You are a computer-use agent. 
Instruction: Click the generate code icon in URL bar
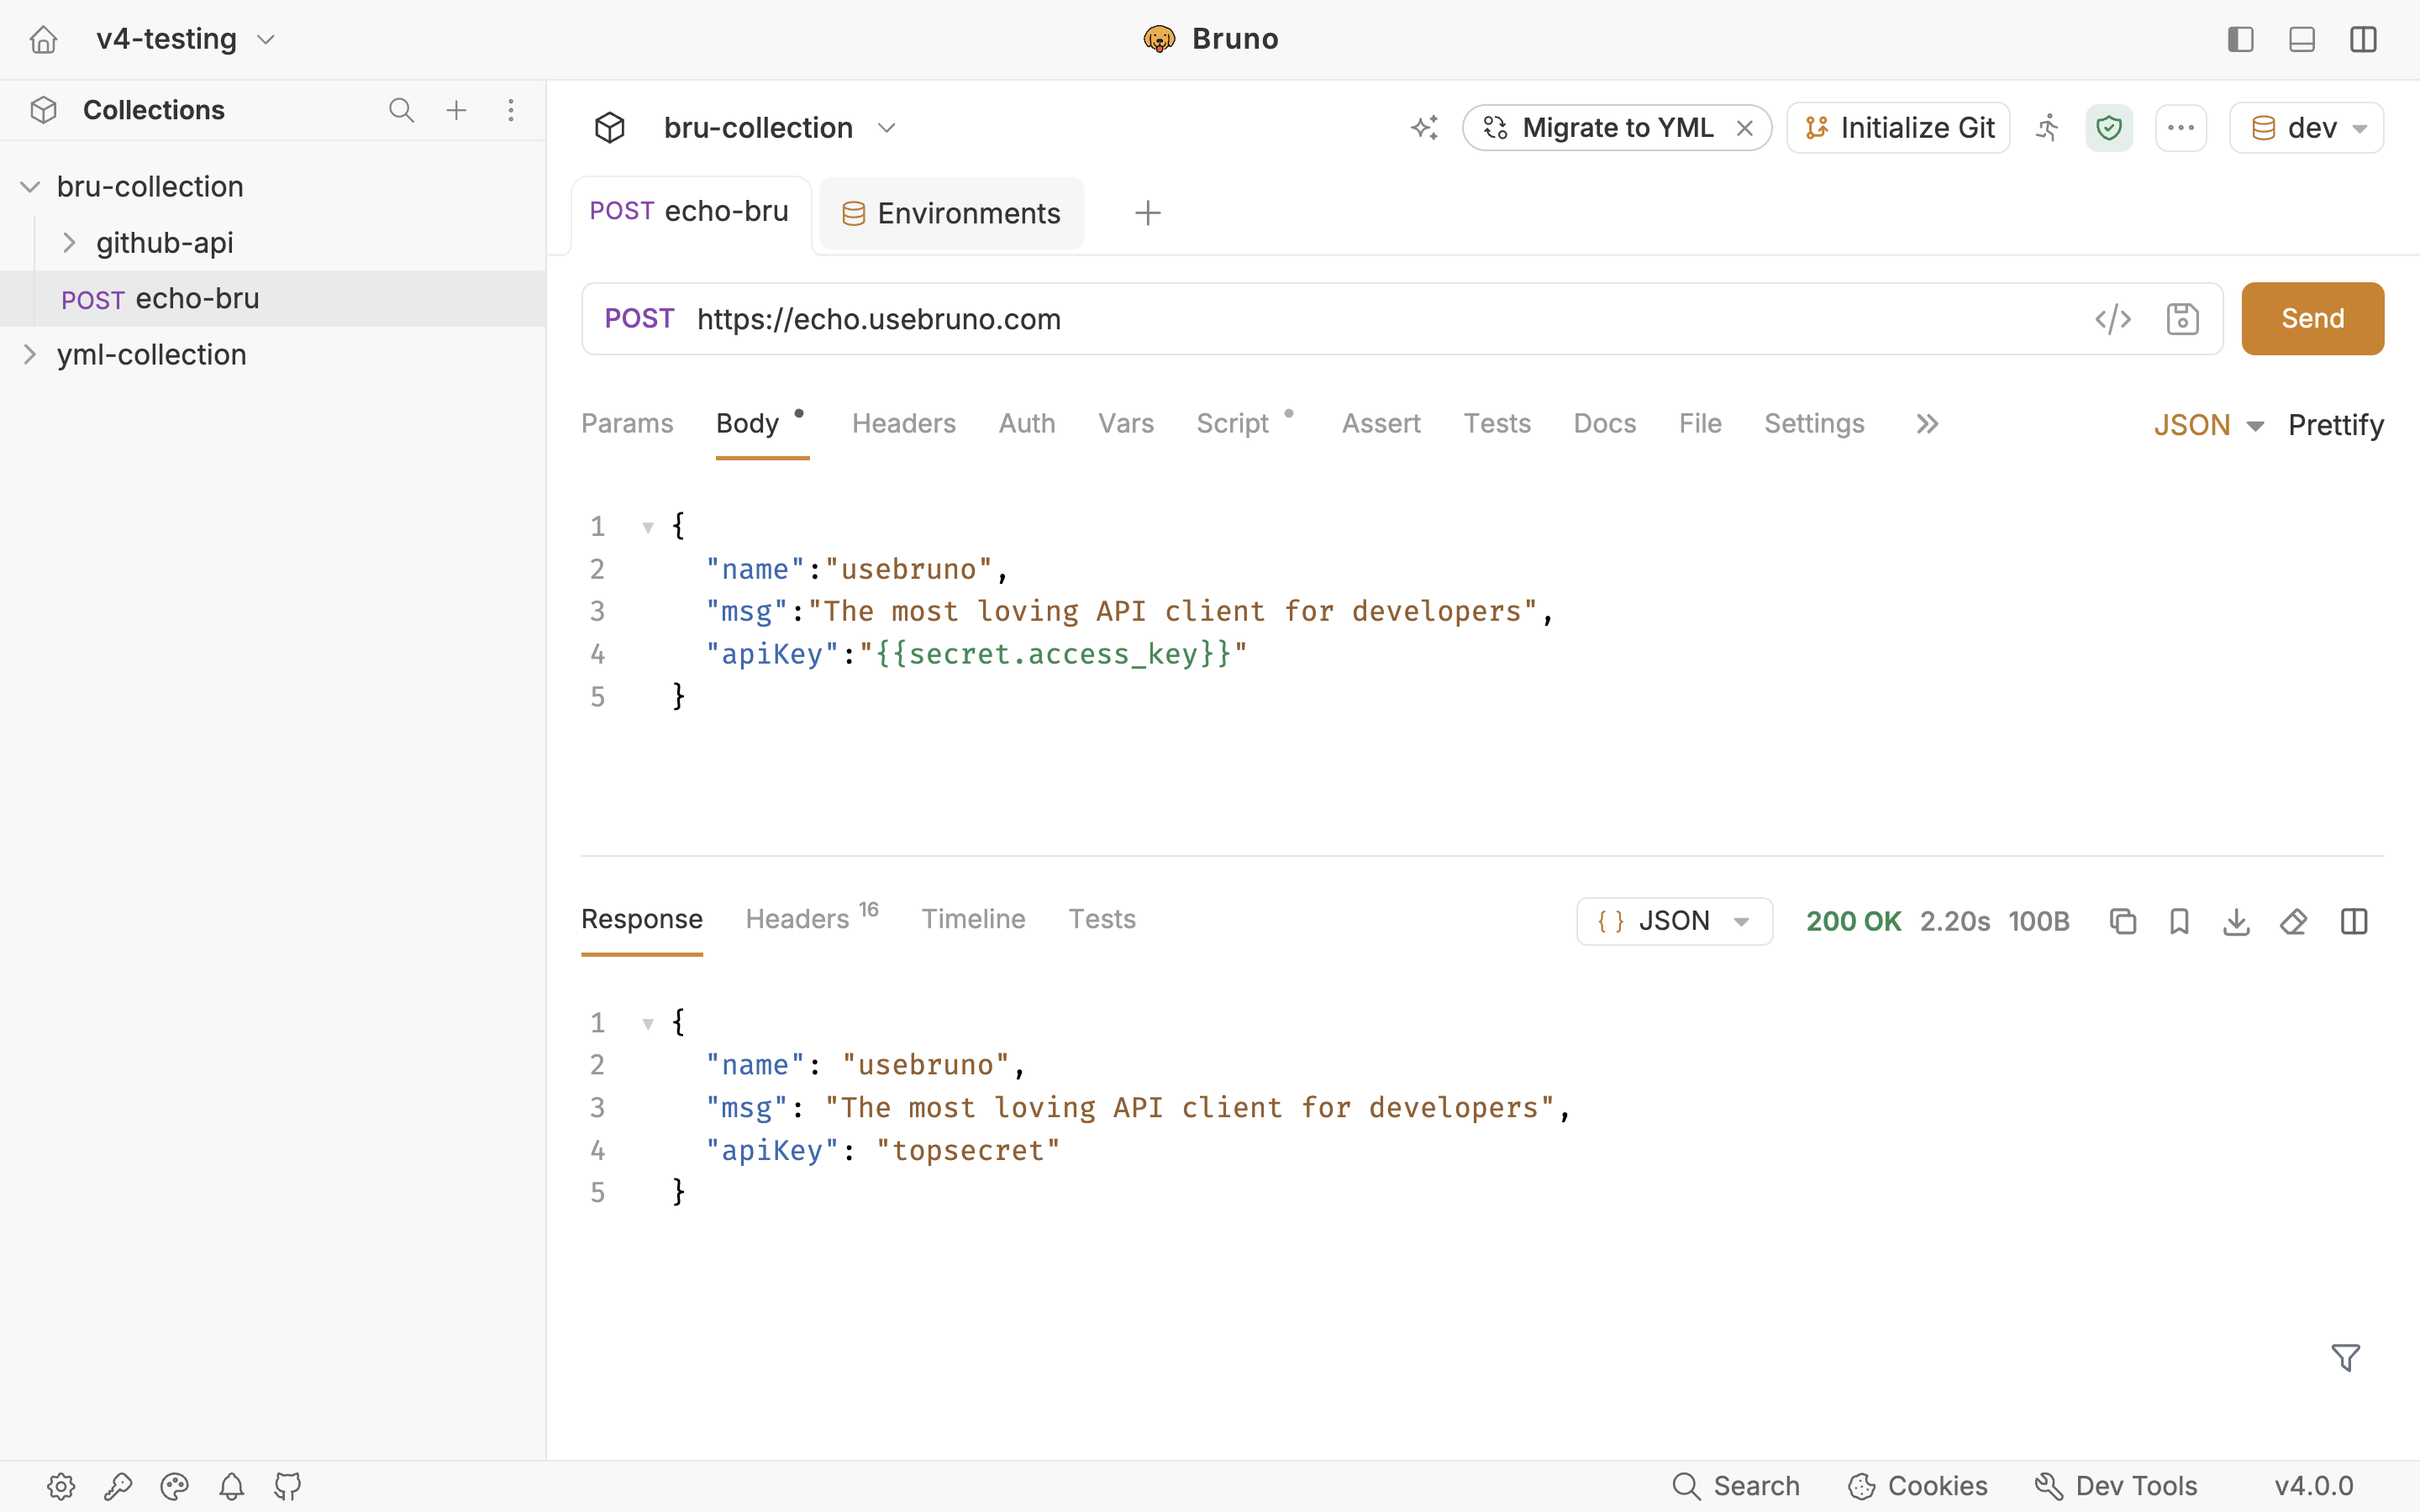point(2113,319)
